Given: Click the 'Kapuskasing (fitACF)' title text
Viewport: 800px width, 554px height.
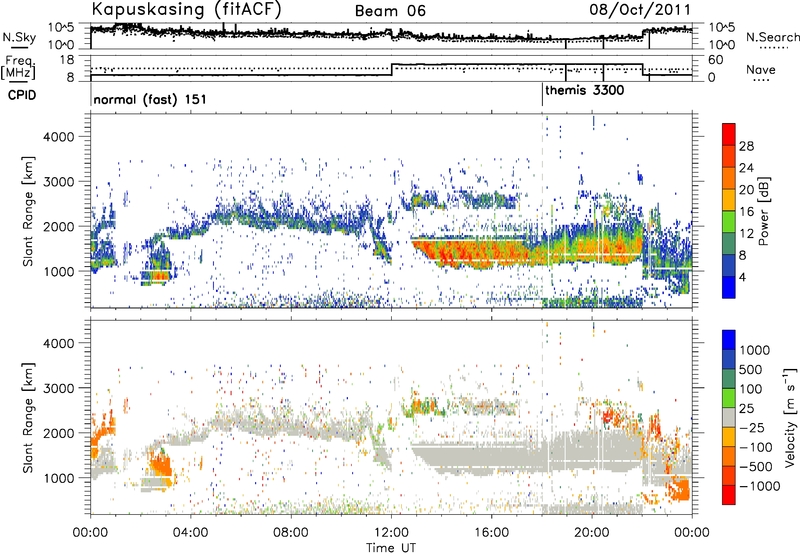Looking at the screenshot, I should pyautogui.click(x=186, y=9).
